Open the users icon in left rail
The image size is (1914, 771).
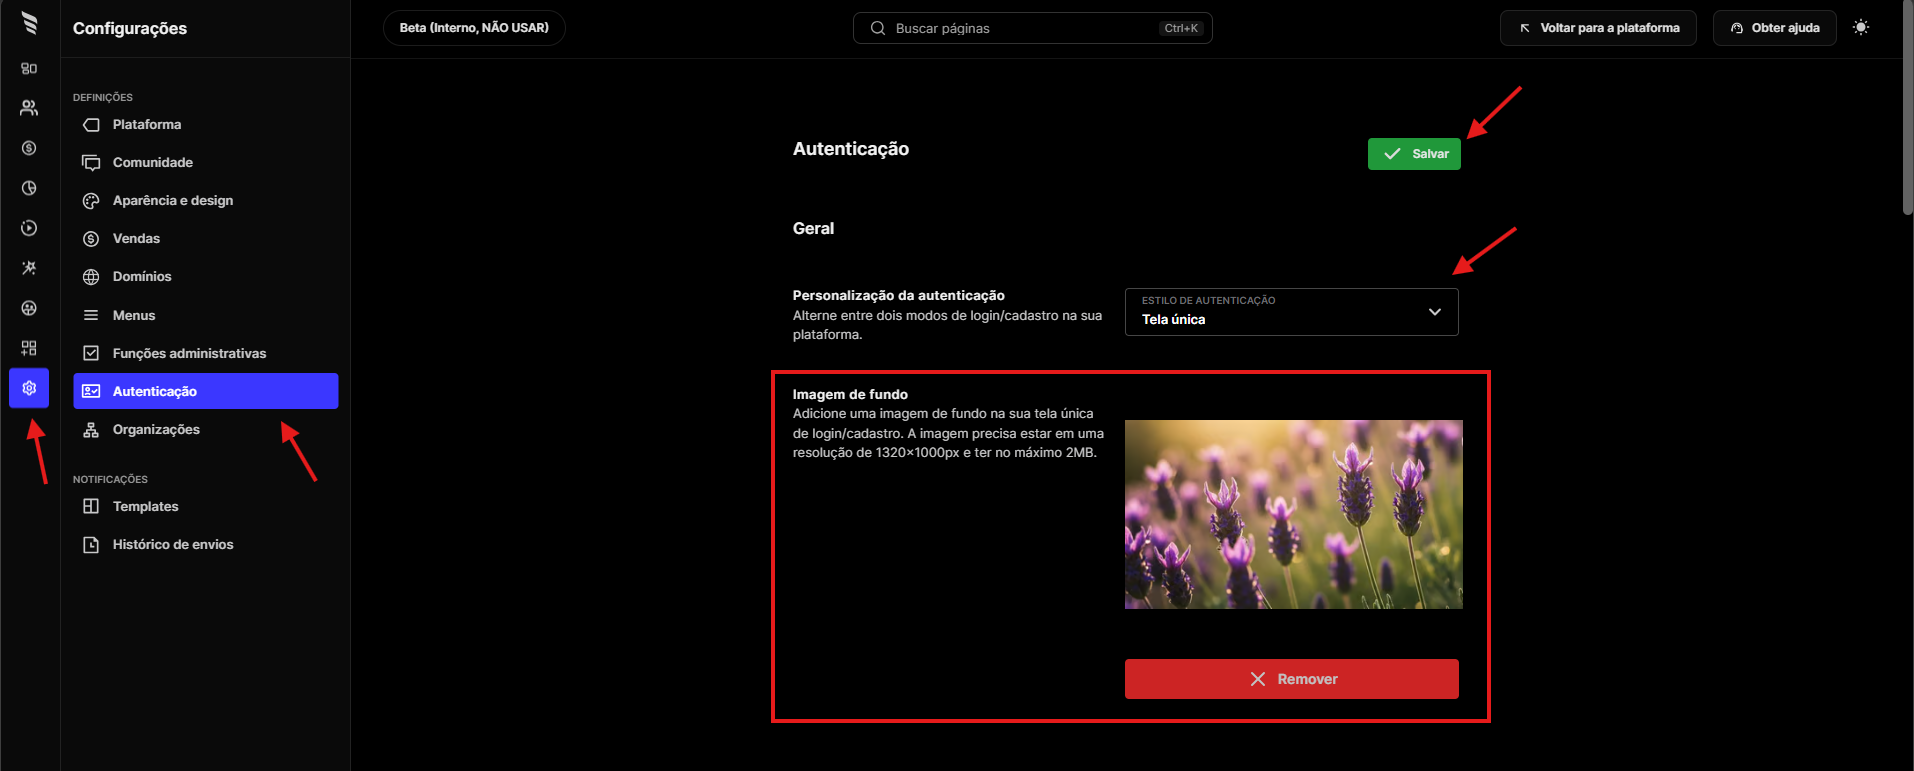29,108
